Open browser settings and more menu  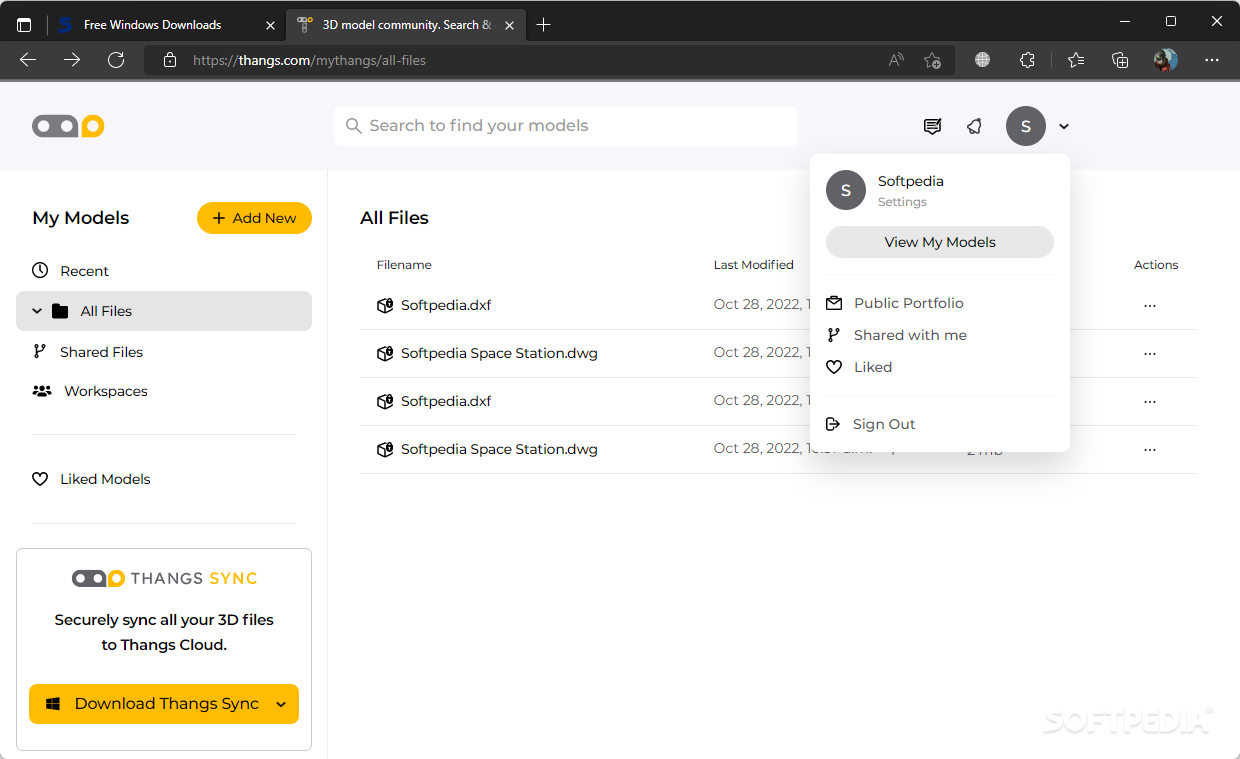point(1212,60)
